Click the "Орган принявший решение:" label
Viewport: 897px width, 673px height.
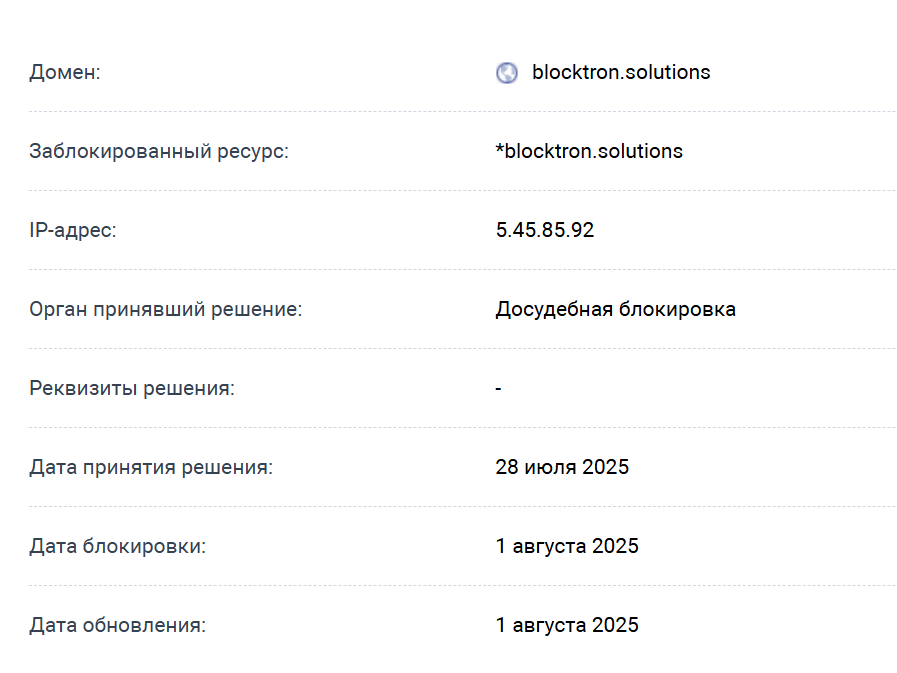tap(166, 310)
